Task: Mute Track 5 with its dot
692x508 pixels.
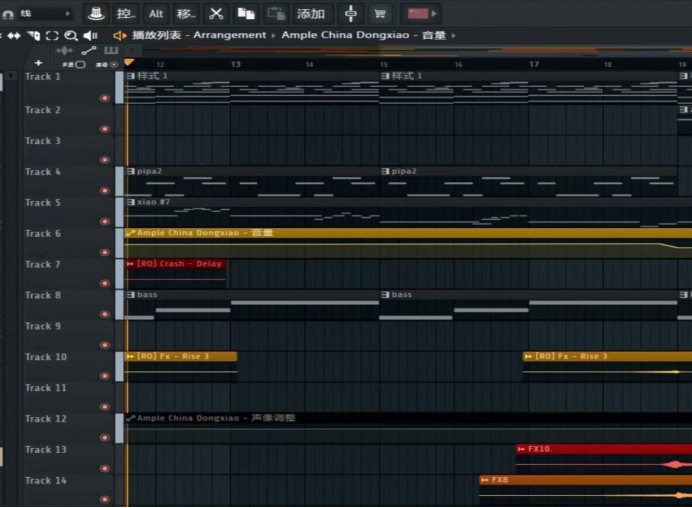Action: click(105, 222)
